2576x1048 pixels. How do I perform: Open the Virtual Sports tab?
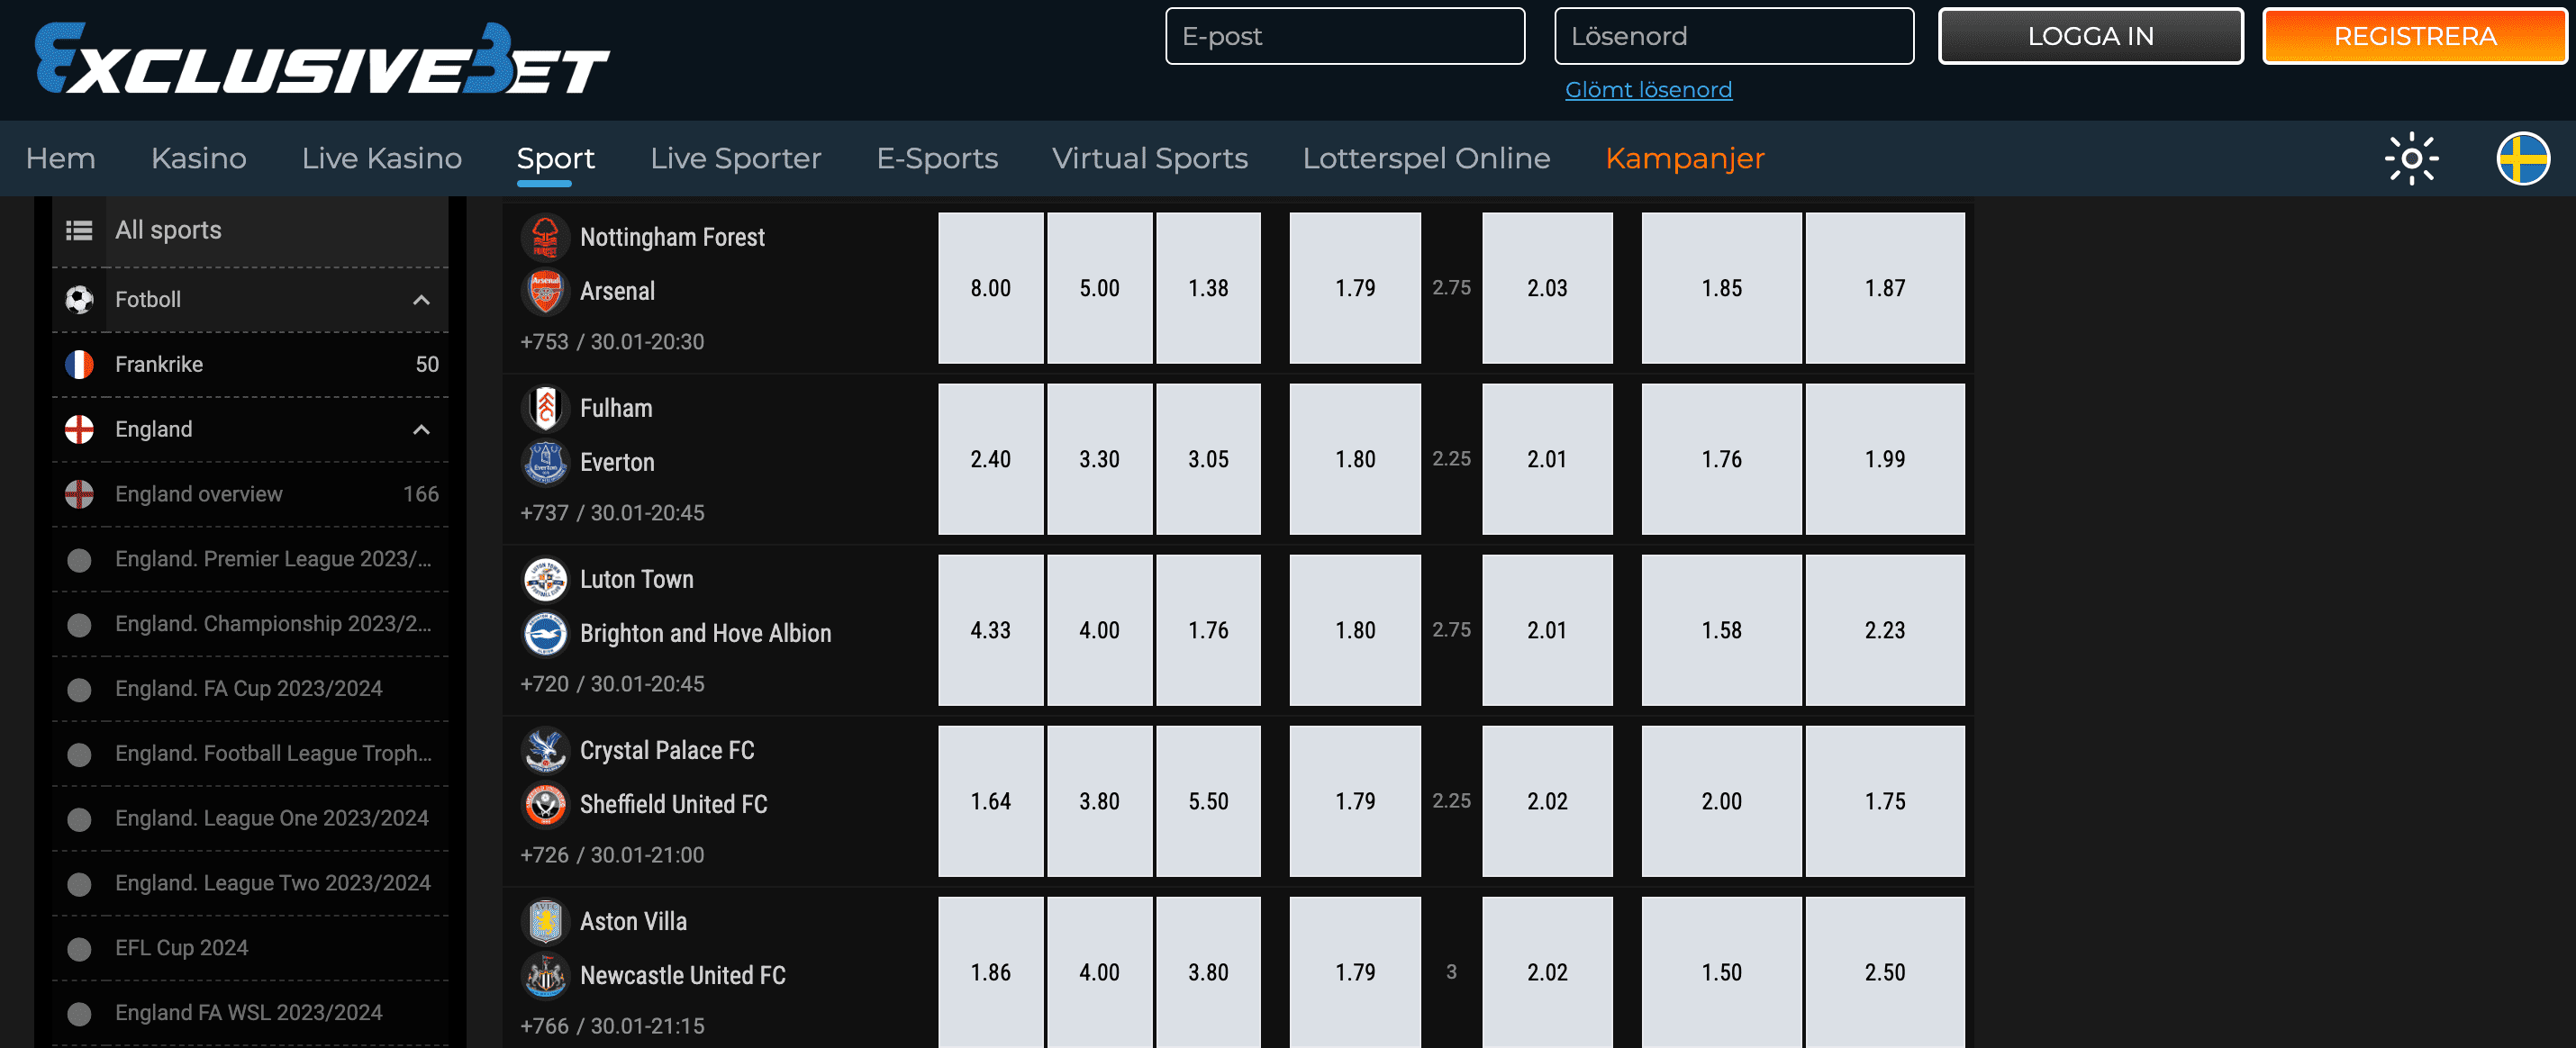click(x=1149, y=158)
